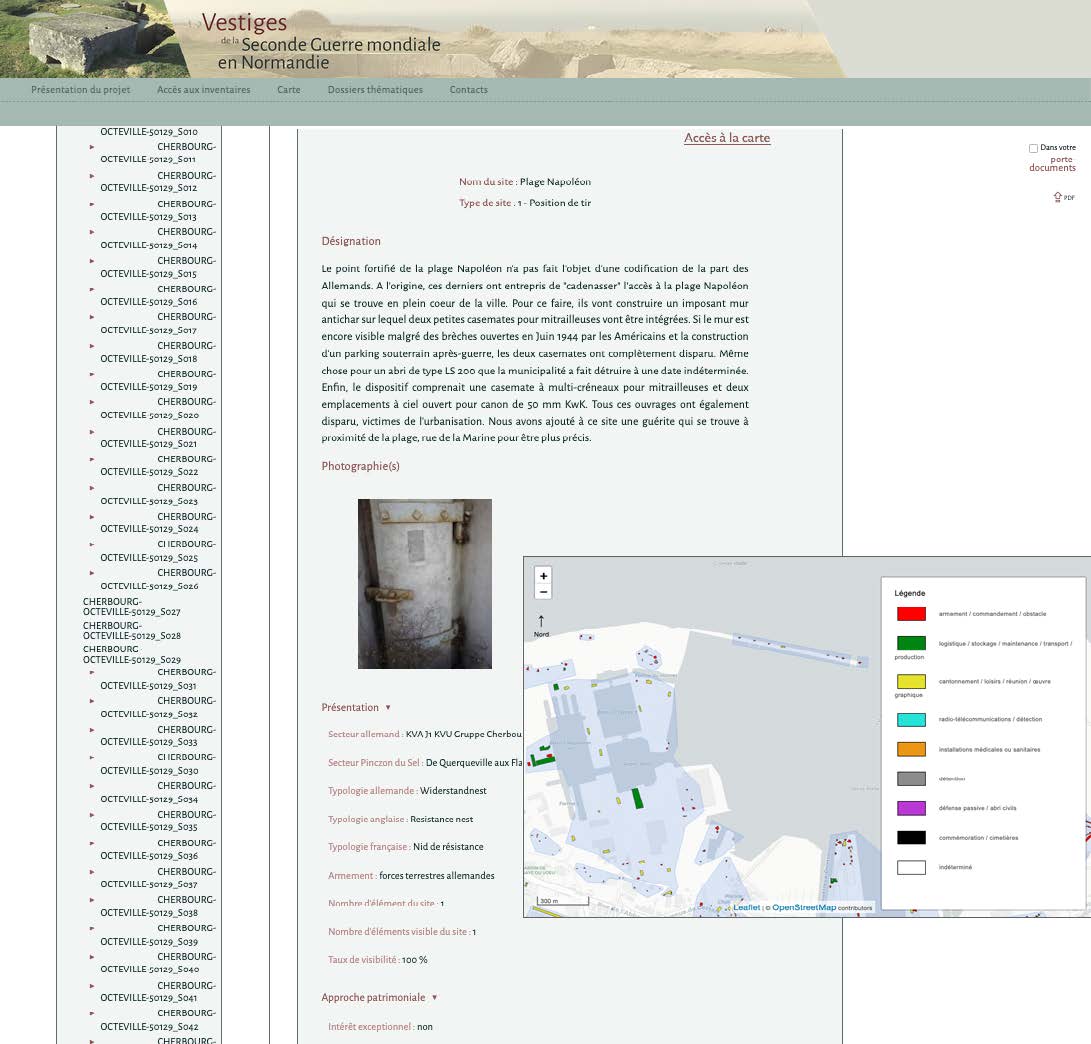Click arrow bullet beside CHERBOURG-OCTEVILLE-50129_S011
The height and width of the screenshot is (1044, 1091).
92,147
